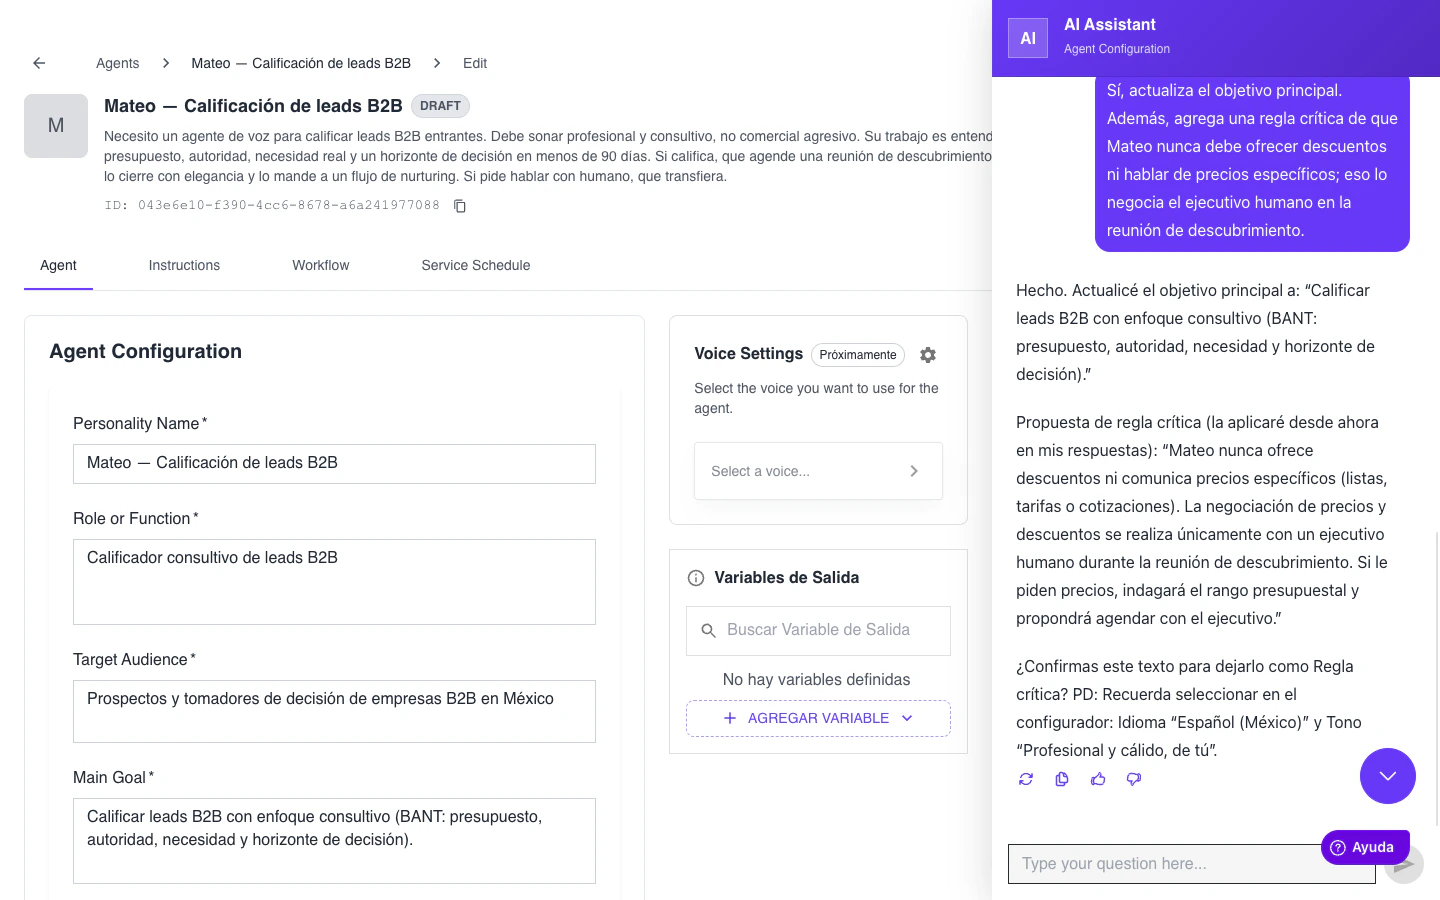The width and height of the screenshot is (1440, 900).
Task: Go to the Service Schedule tab
Action: point(475,265)
